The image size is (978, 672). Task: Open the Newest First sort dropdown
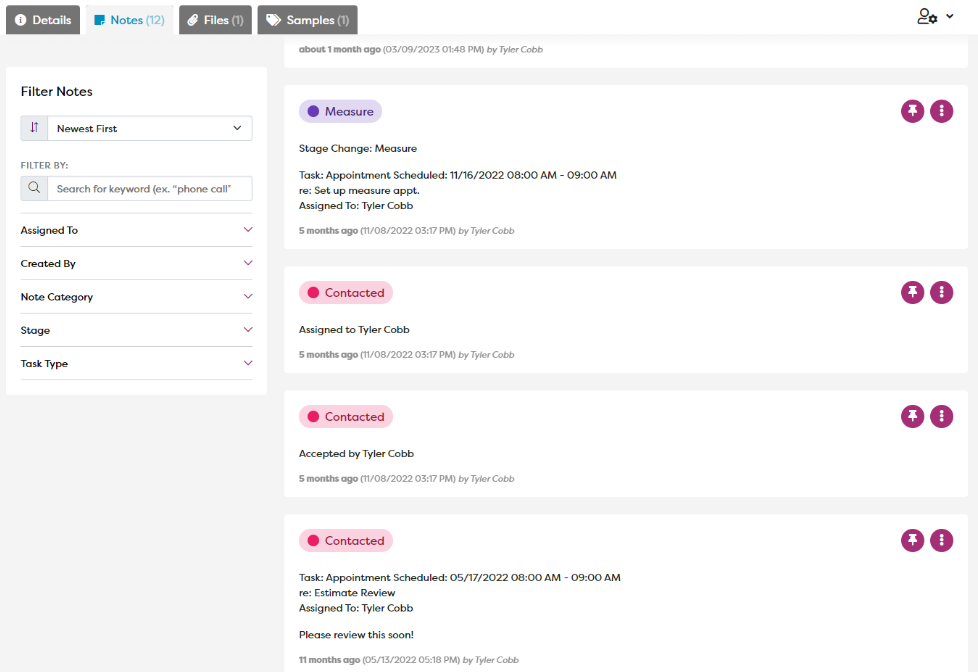pos(150,128)
